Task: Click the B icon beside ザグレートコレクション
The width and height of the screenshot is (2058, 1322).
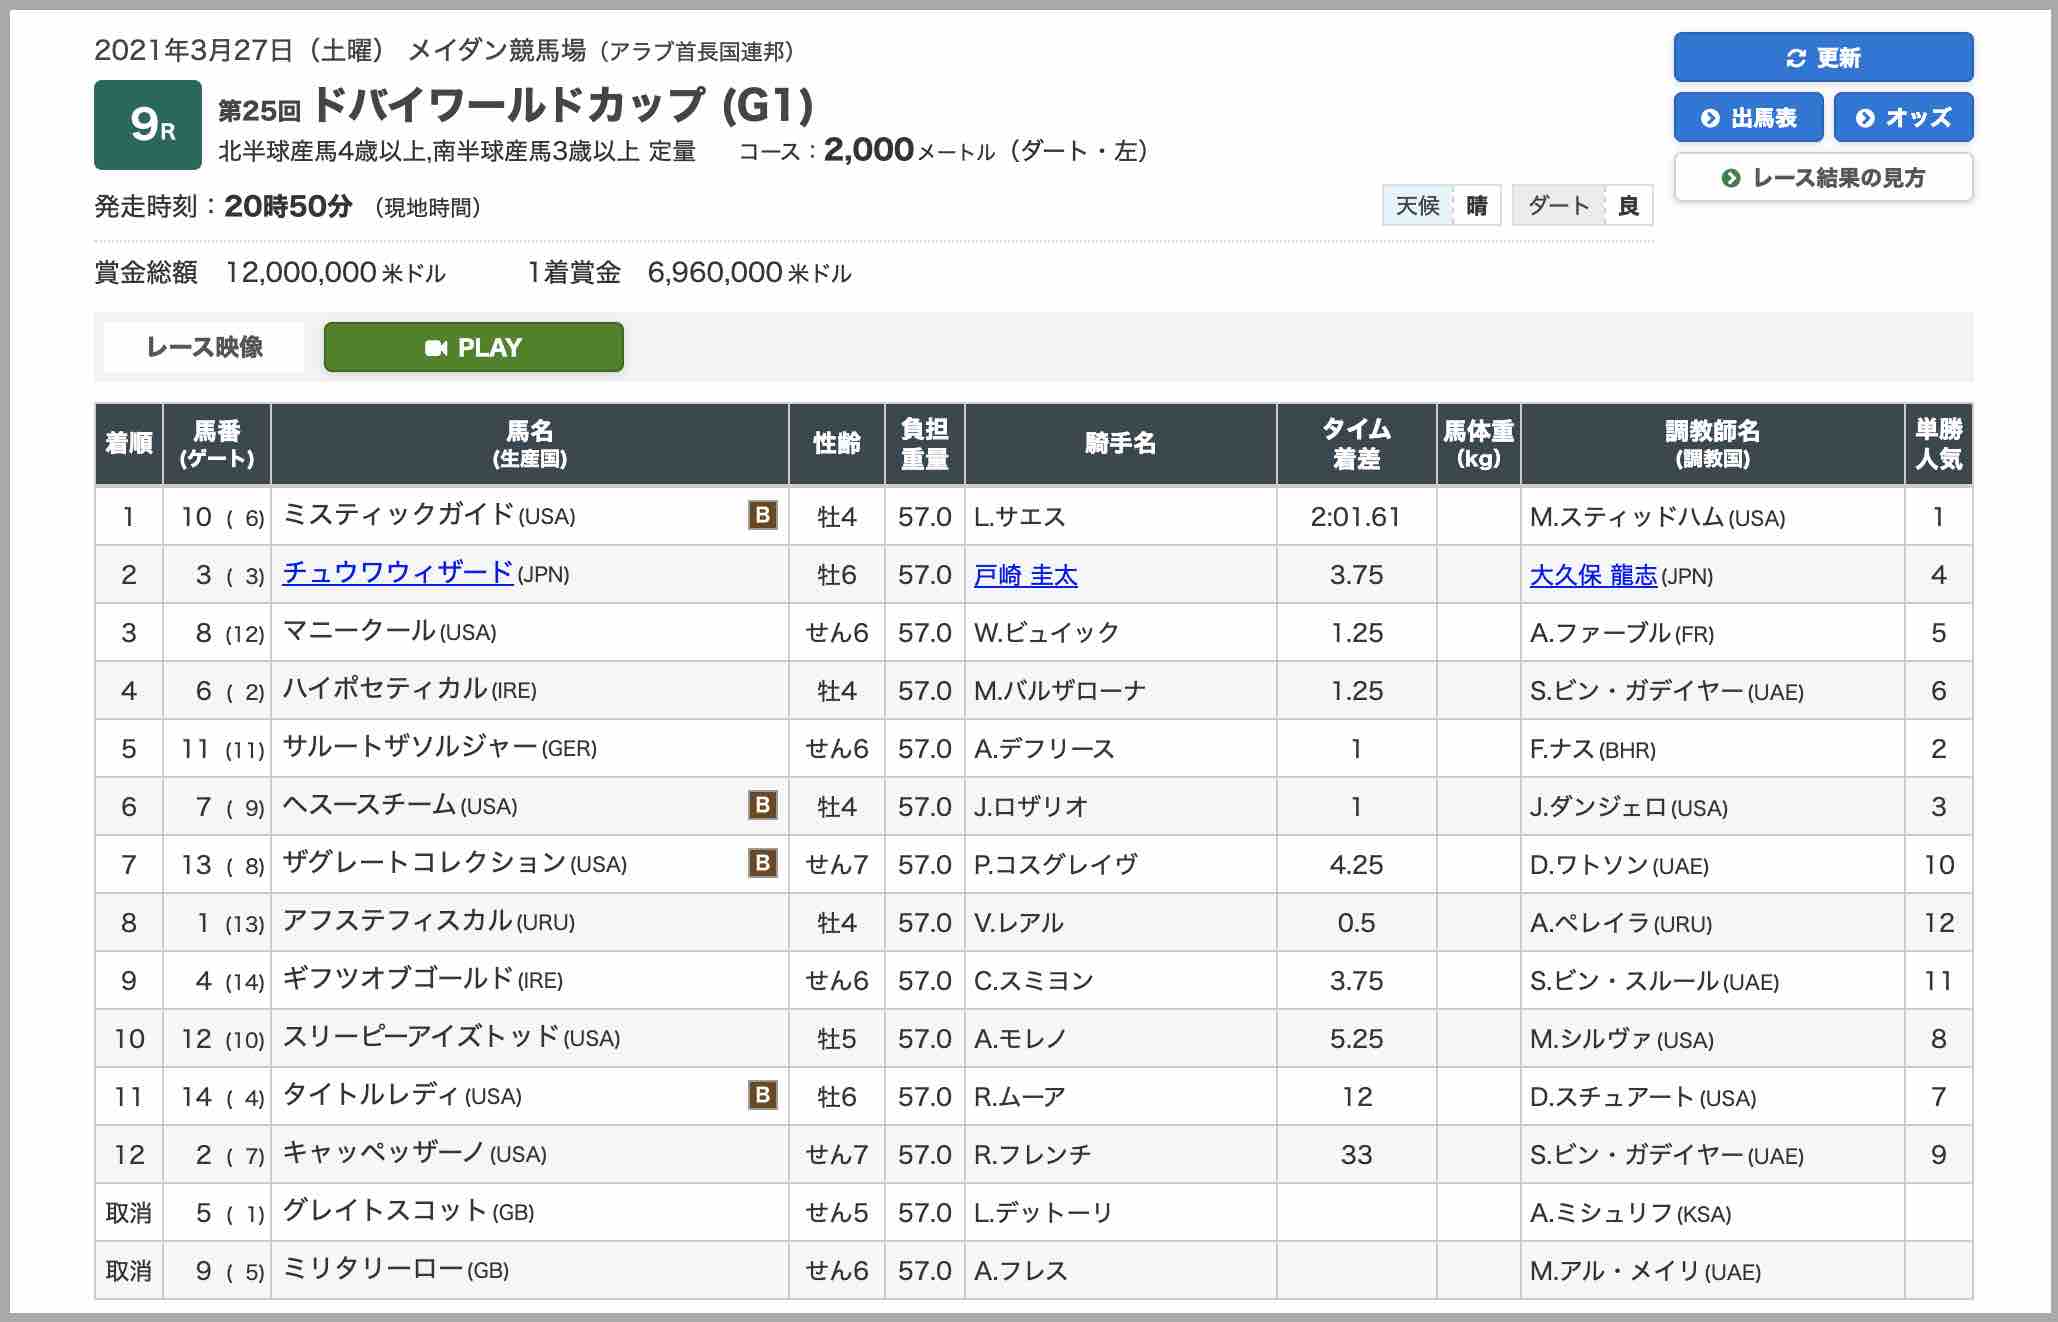Action: [763, 864]
